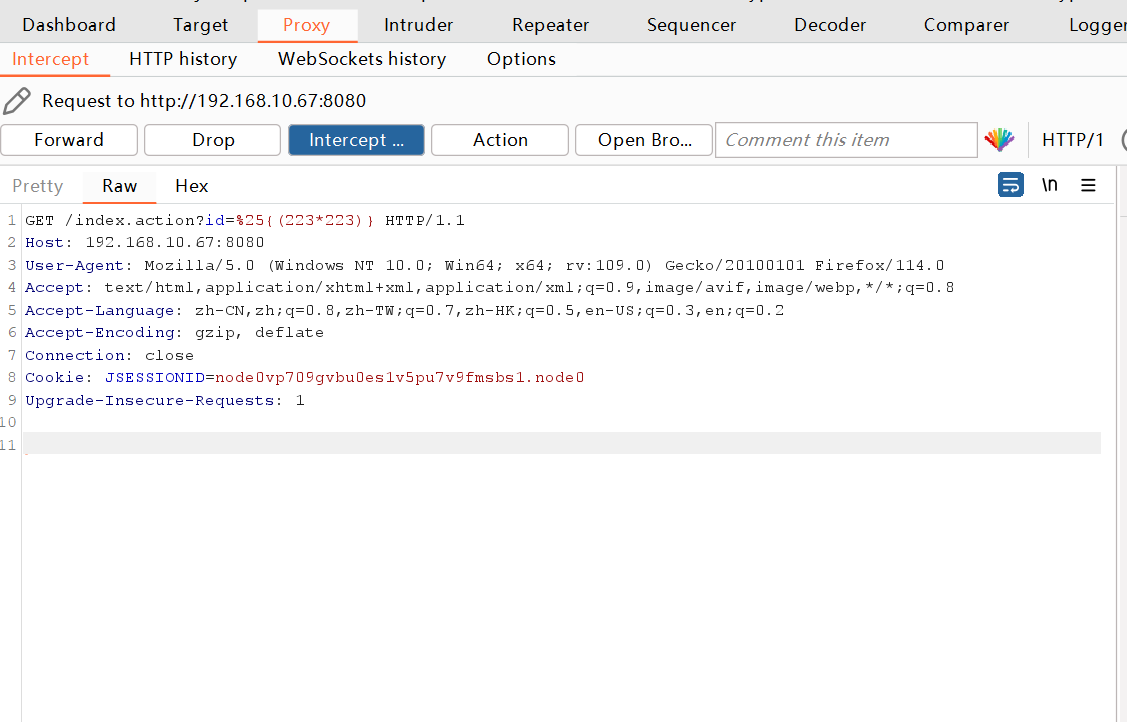The image size is (1127, 722).
Task: Click the Accept: text/html header line
Action: click(x=489, y=287)
